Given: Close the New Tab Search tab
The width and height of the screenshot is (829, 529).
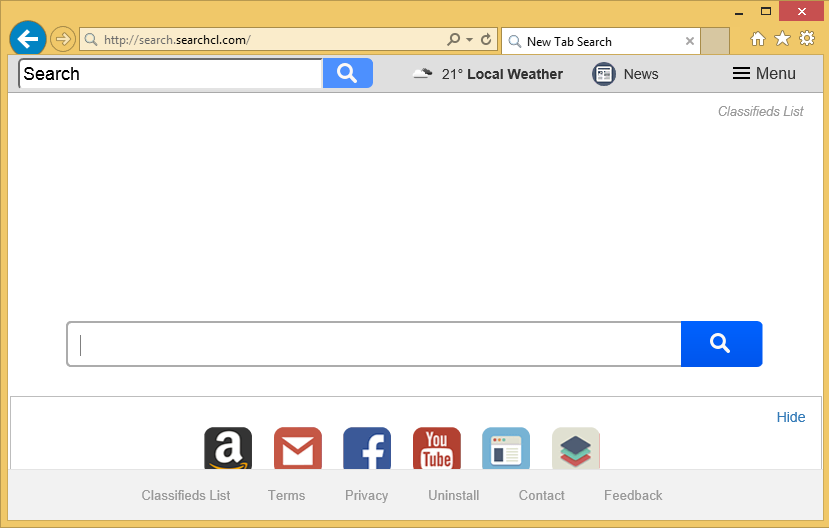Looking at the screenshot, I should [x=689, y=41].
